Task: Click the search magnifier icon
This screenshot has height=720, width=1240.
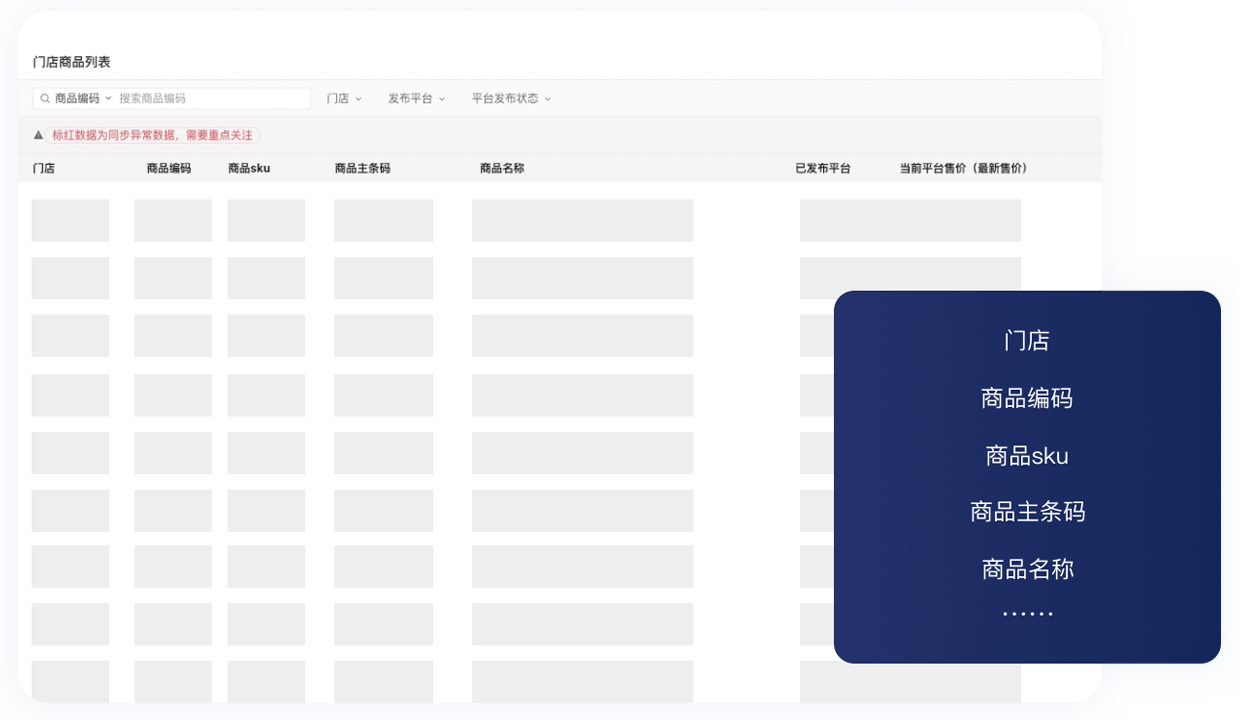Action: pos(45,99)
